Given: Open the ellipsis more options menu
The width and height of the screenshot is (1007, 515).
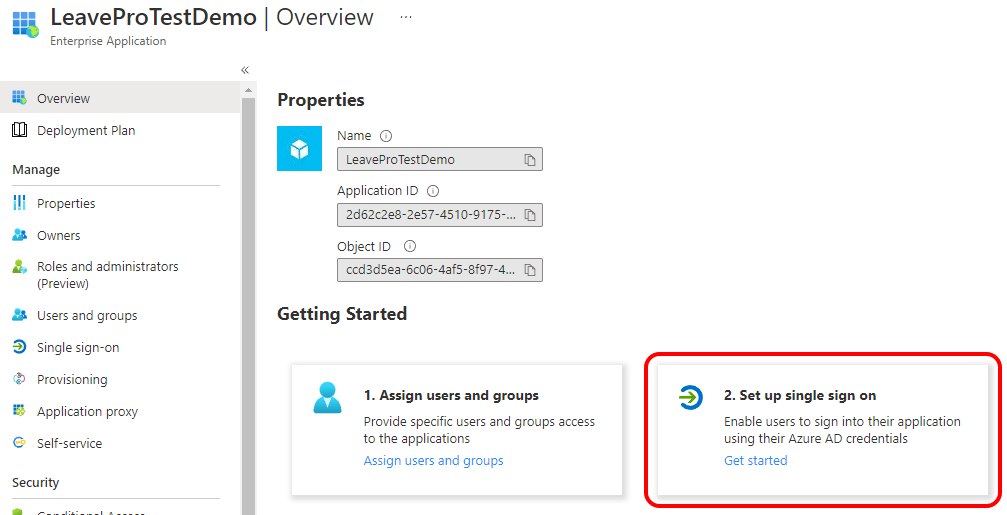Looking at the screenshot, I should 406,17.
